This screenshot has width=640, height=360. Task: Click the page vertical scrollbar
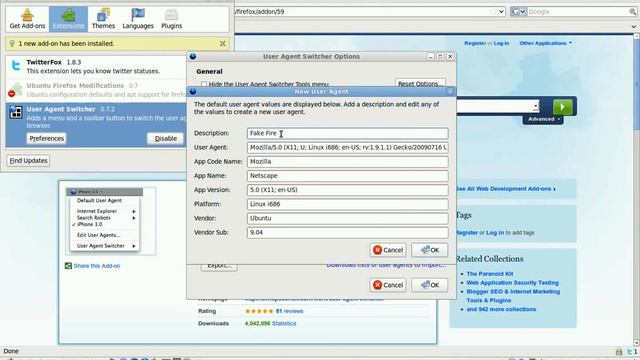(636, 190)
